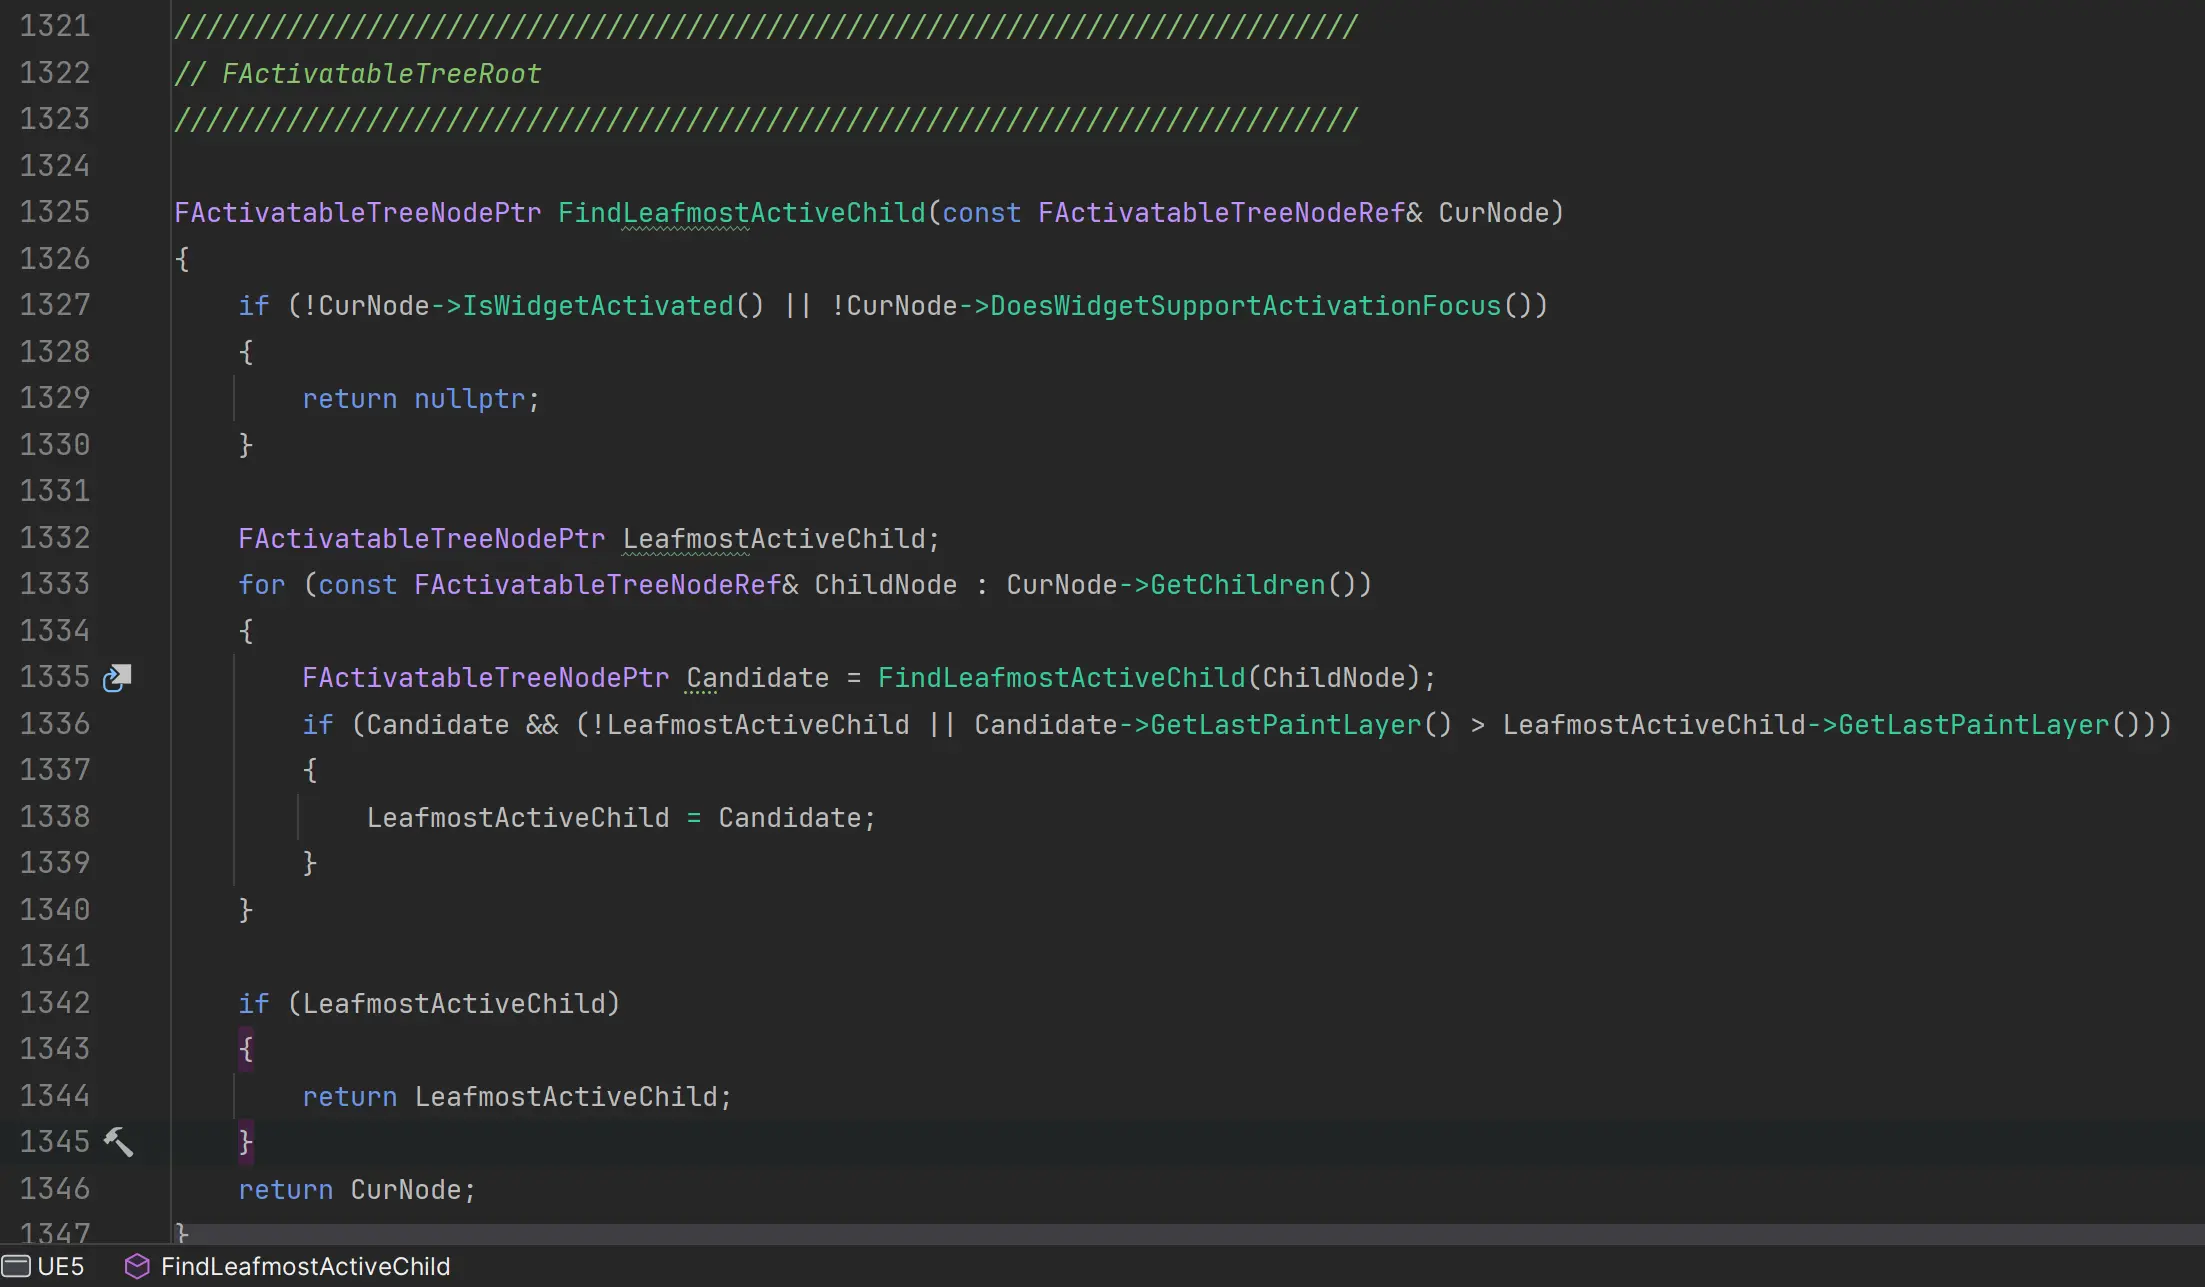Click the recursive call gutter icon on line 1335
Viewport: 2205px width, 1287px height.
click(117, 678)
